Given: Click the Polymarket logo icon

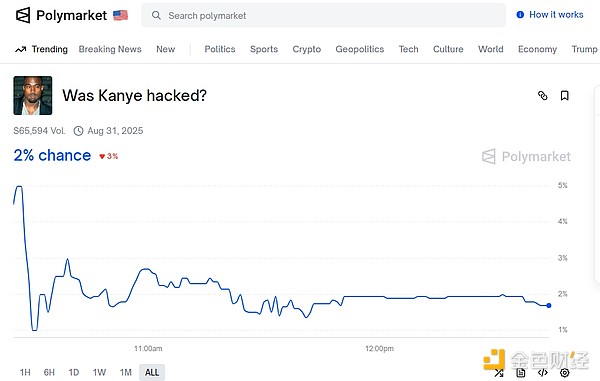Looking at the screenshot, I should 23,15.
